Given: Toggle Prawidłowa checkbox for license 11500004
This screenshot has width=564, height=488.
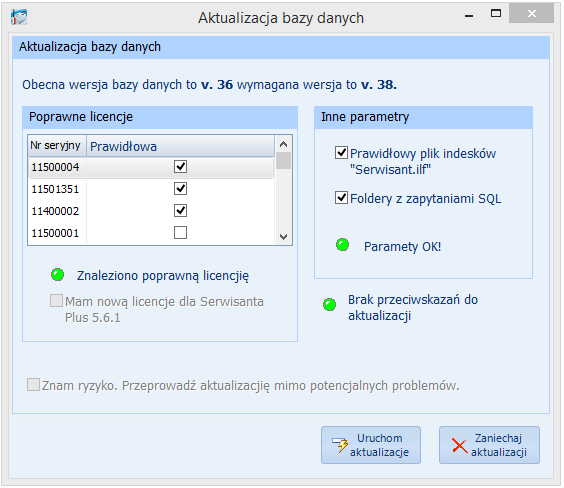Looking at the screenshot, I should click(180, 167).
